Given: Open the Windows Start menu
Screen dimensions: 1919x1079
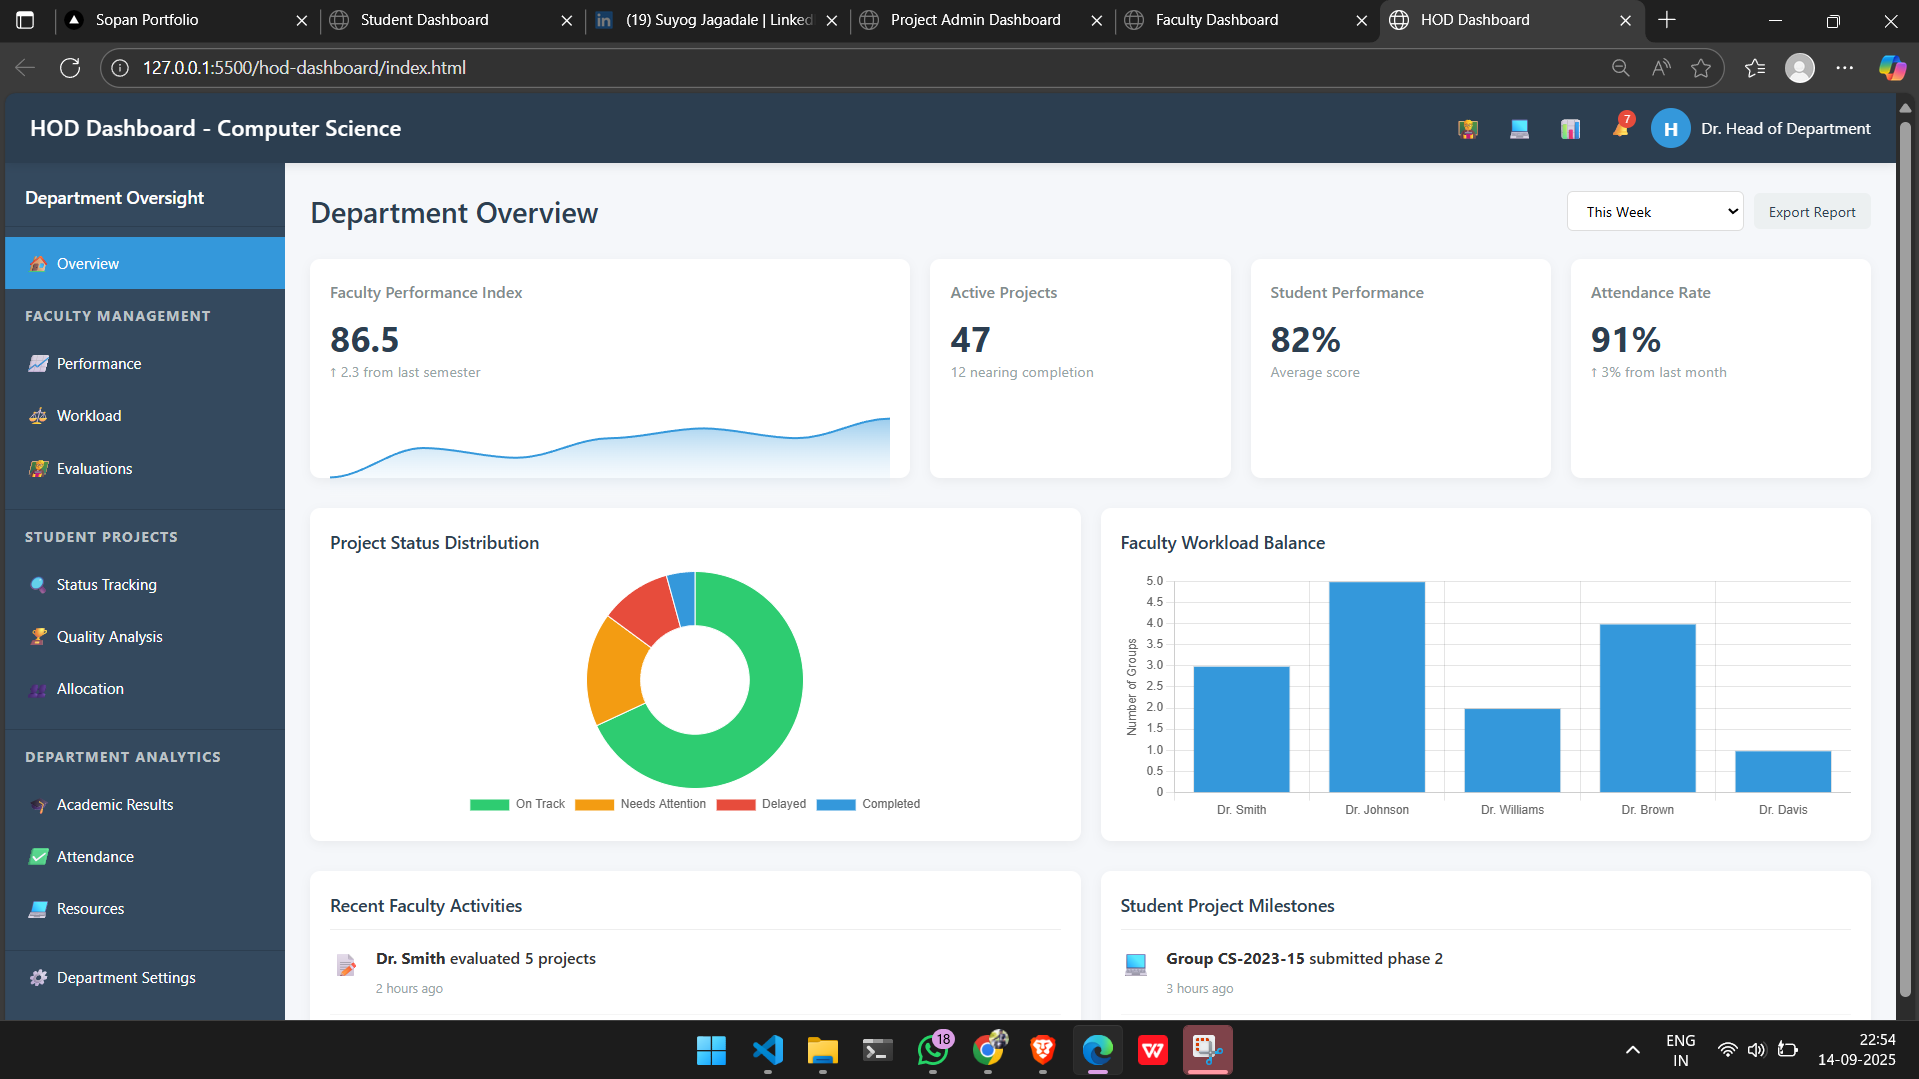Looking at the screenshot, I should pos(712,1050).
